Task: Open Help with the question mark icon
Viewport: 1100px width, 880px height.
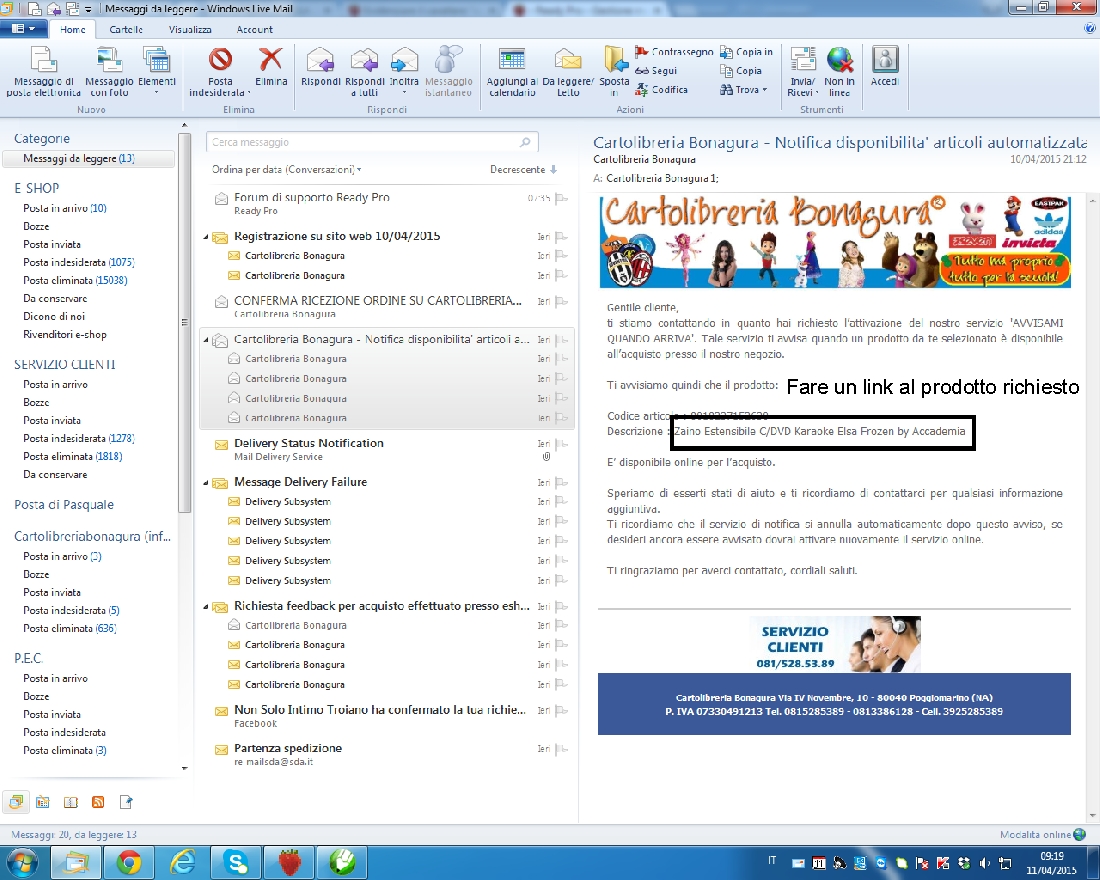Action: (1089, 29)
